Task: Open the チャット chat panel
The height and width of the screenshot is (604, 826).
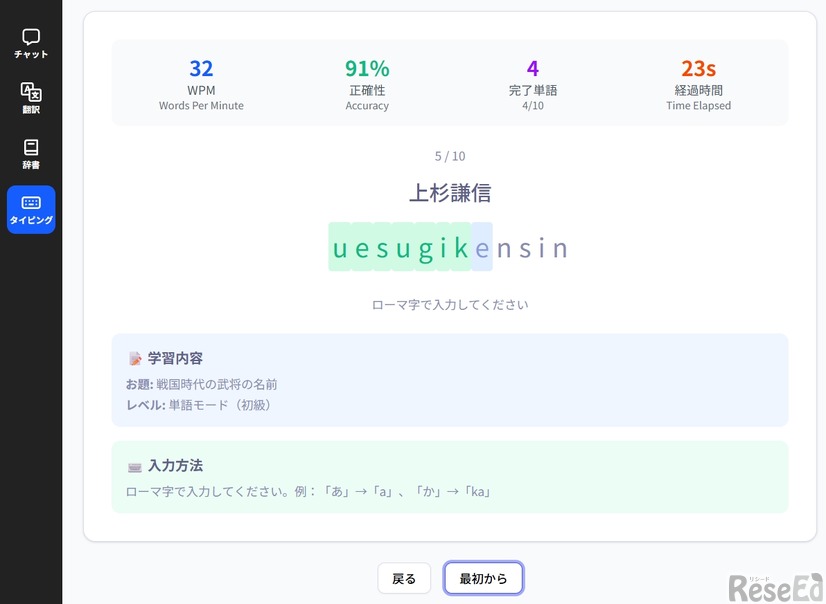Action: coord(31,42)
